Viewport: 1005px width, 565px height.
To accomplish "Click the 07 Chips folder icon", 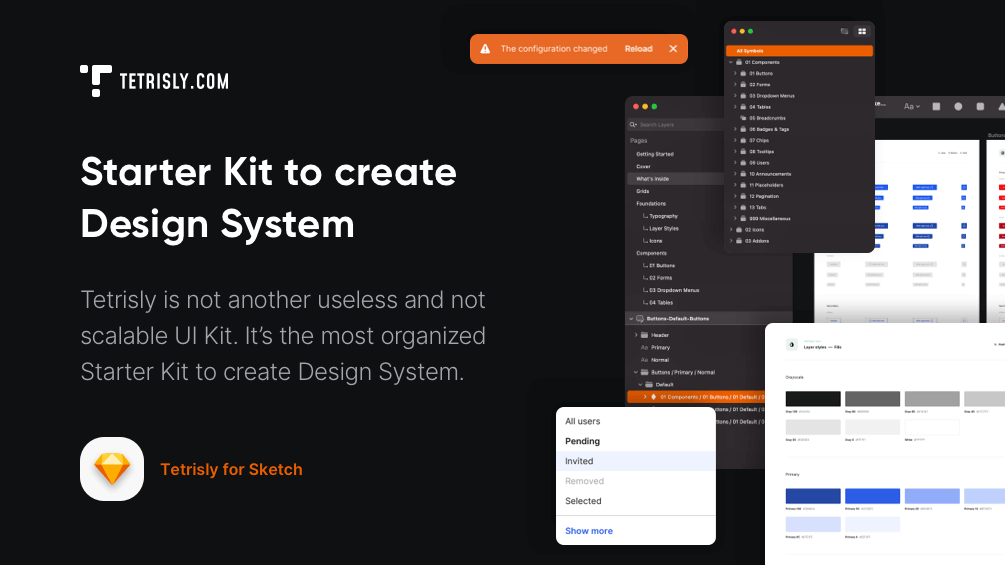I will click(743, 140).
